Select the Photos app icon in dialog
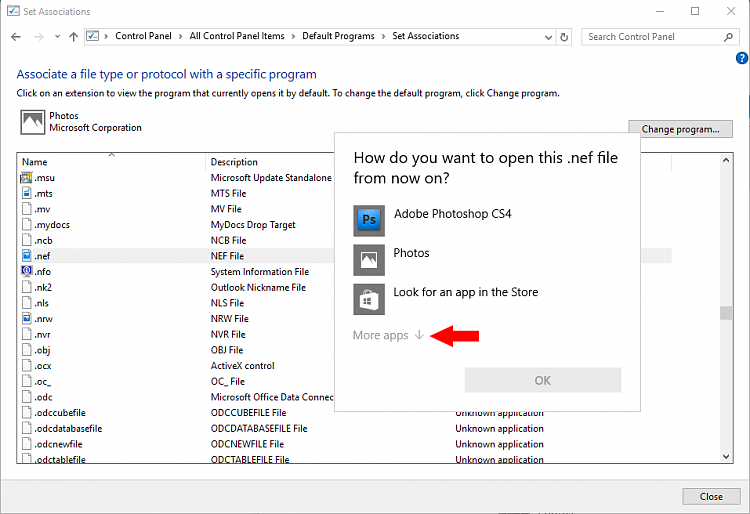The height and width of the screenshot is (514, 750). pos(369,260)
